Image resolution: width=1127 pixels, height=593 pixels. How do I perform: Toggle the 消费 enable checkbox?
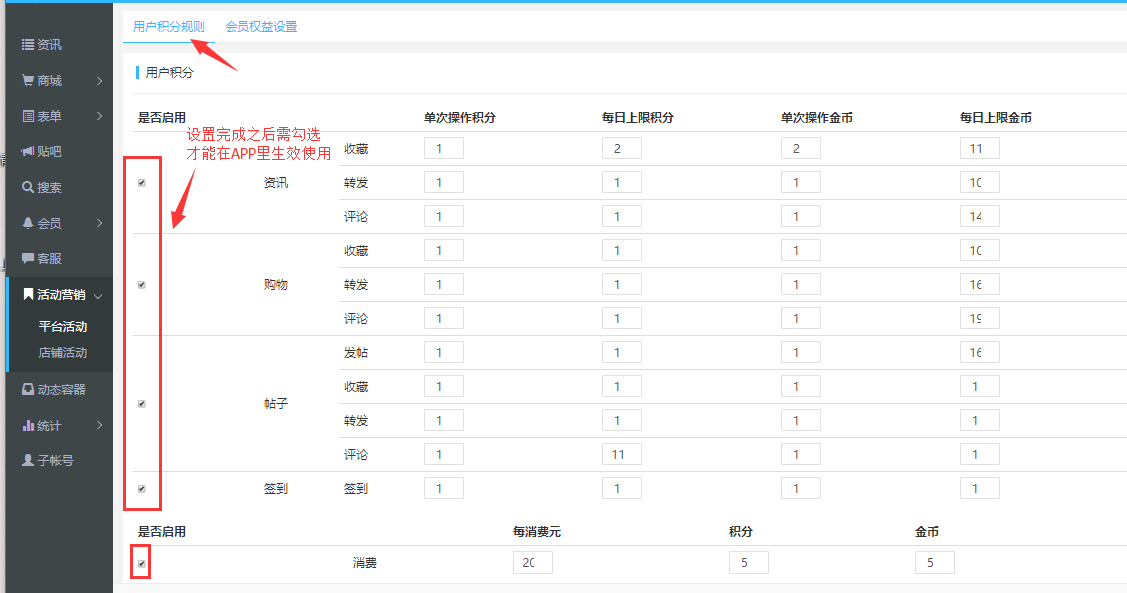[x=142, y=564]
